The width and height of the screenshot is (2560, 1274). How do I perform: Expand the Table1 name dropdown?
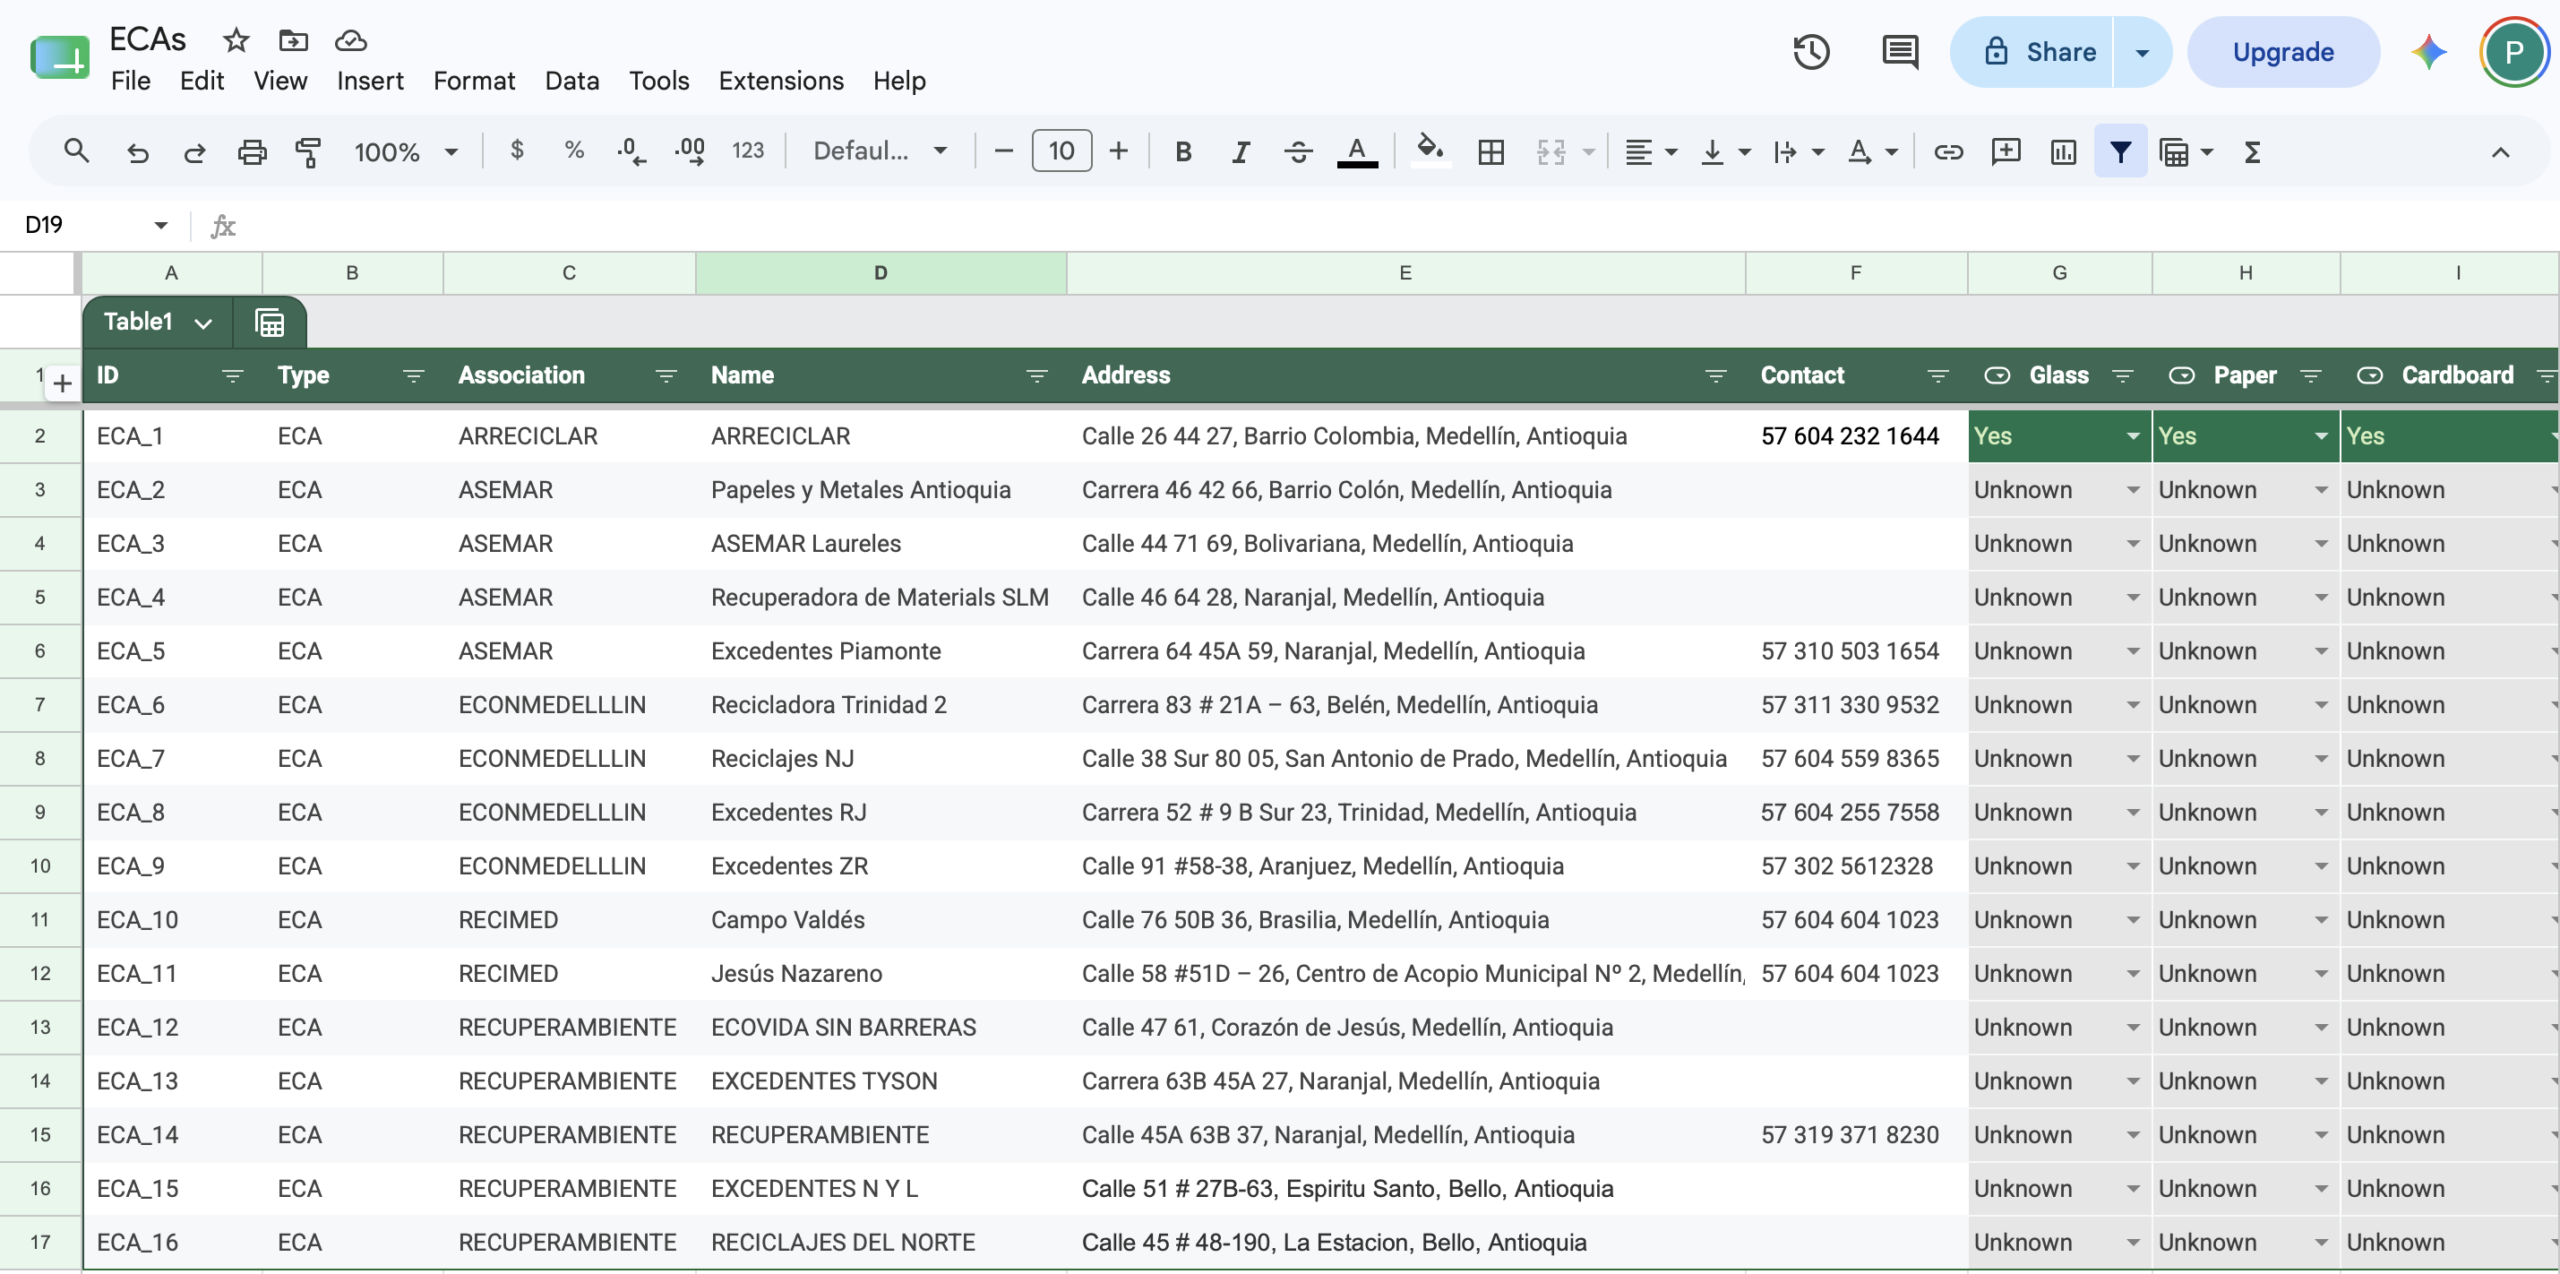tap(203, 323)
